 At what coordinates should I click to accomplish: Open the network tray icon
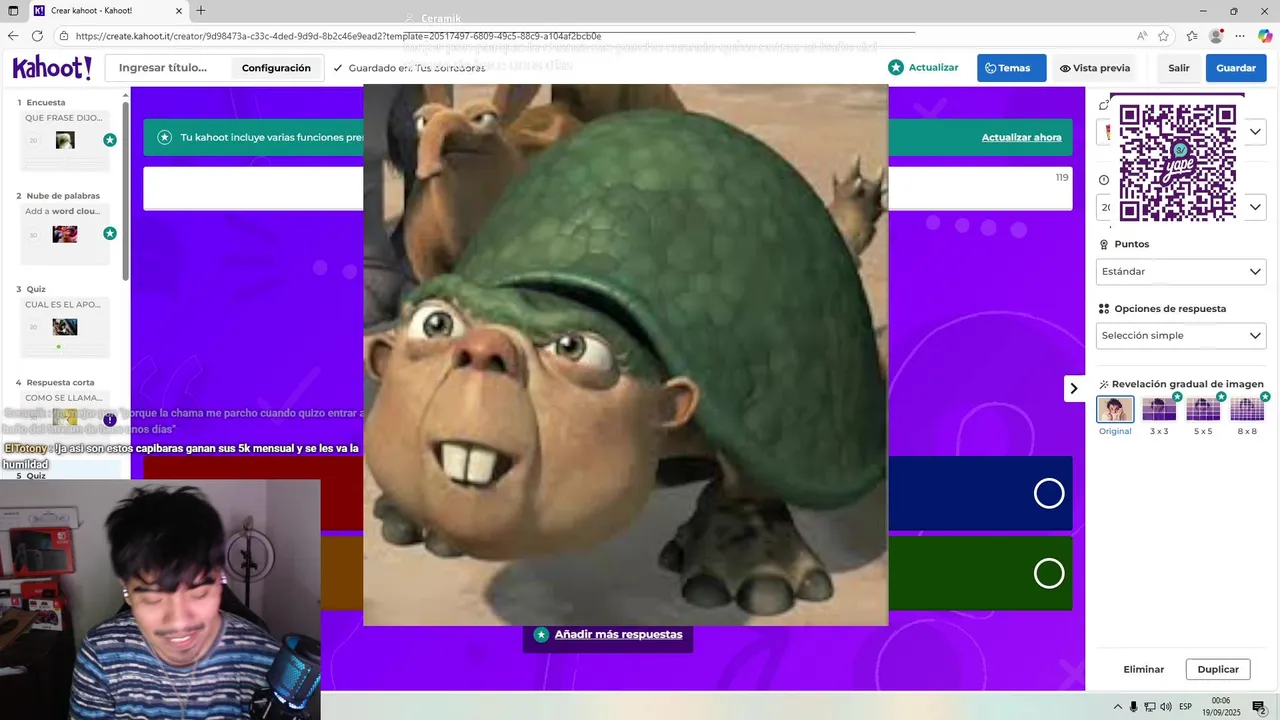pos(1150,707)
